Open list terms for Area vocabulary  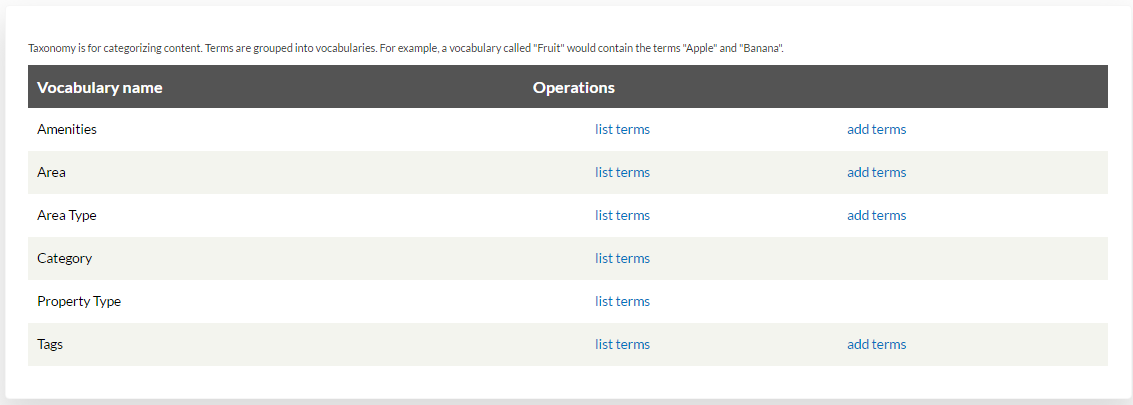tap(622, 172)
